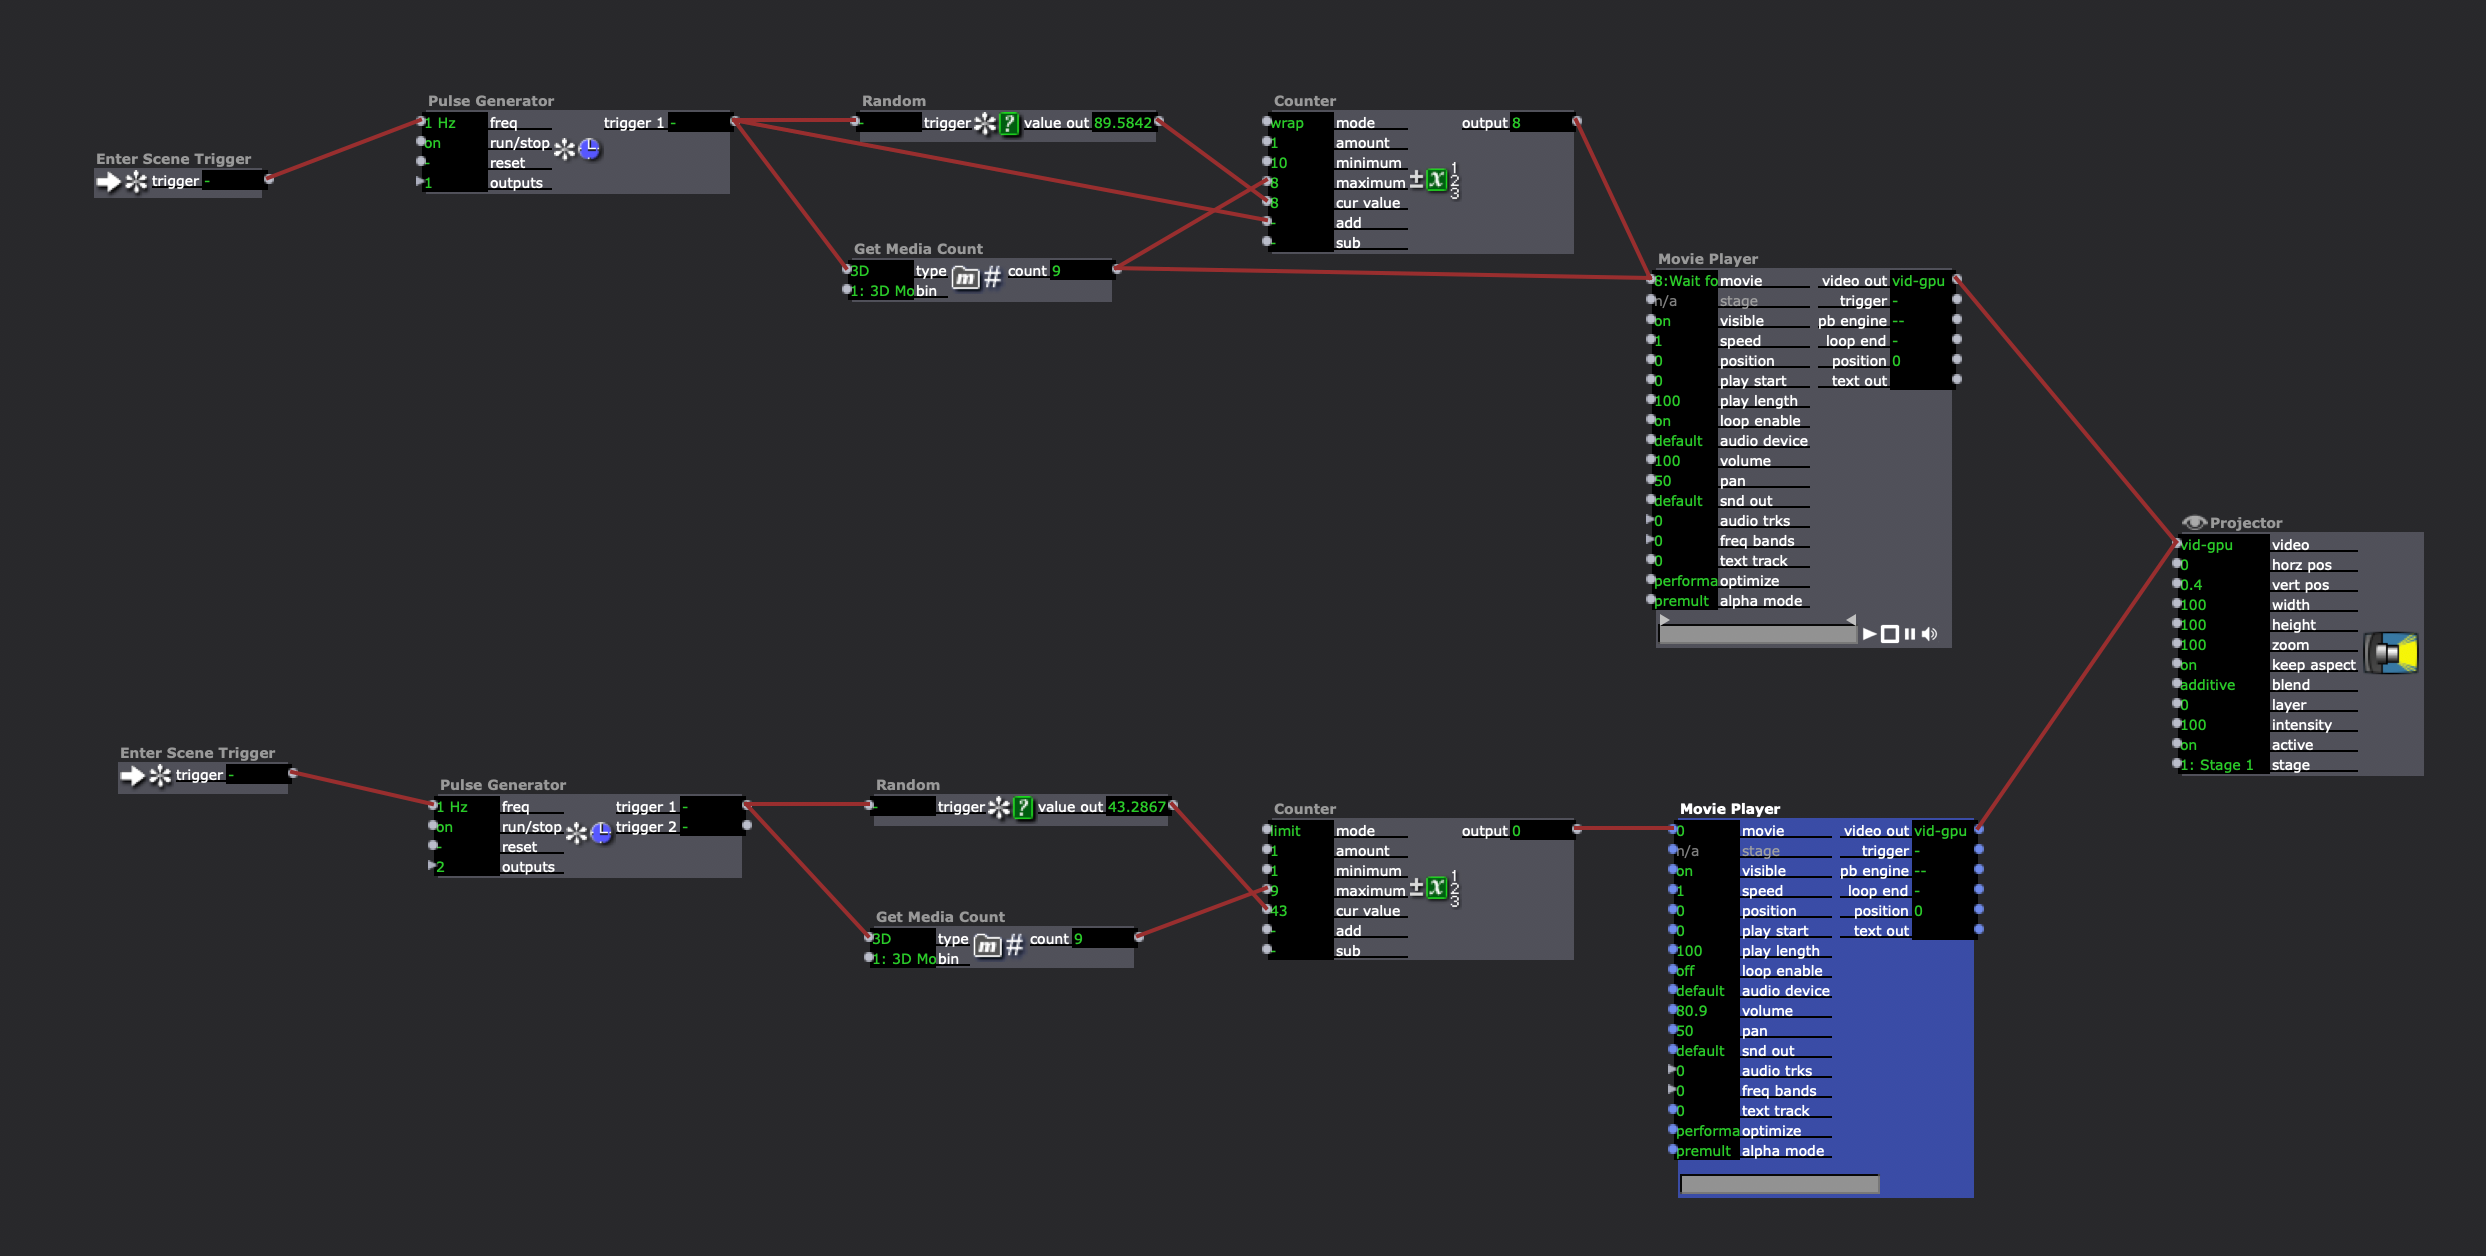
Task: Open top Movie Player alpha mode premult value
Action: [1685, 601]
